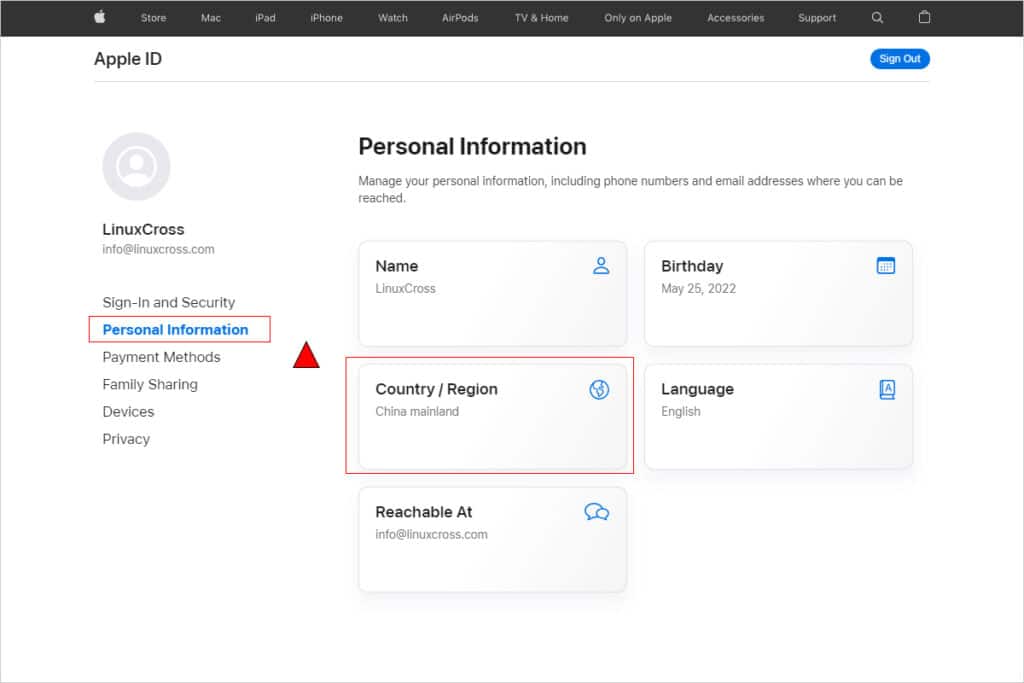The width and height of the screenshot is (1024, 683).
Task: Open the iPad menu
Action: (x=265, y=18)
